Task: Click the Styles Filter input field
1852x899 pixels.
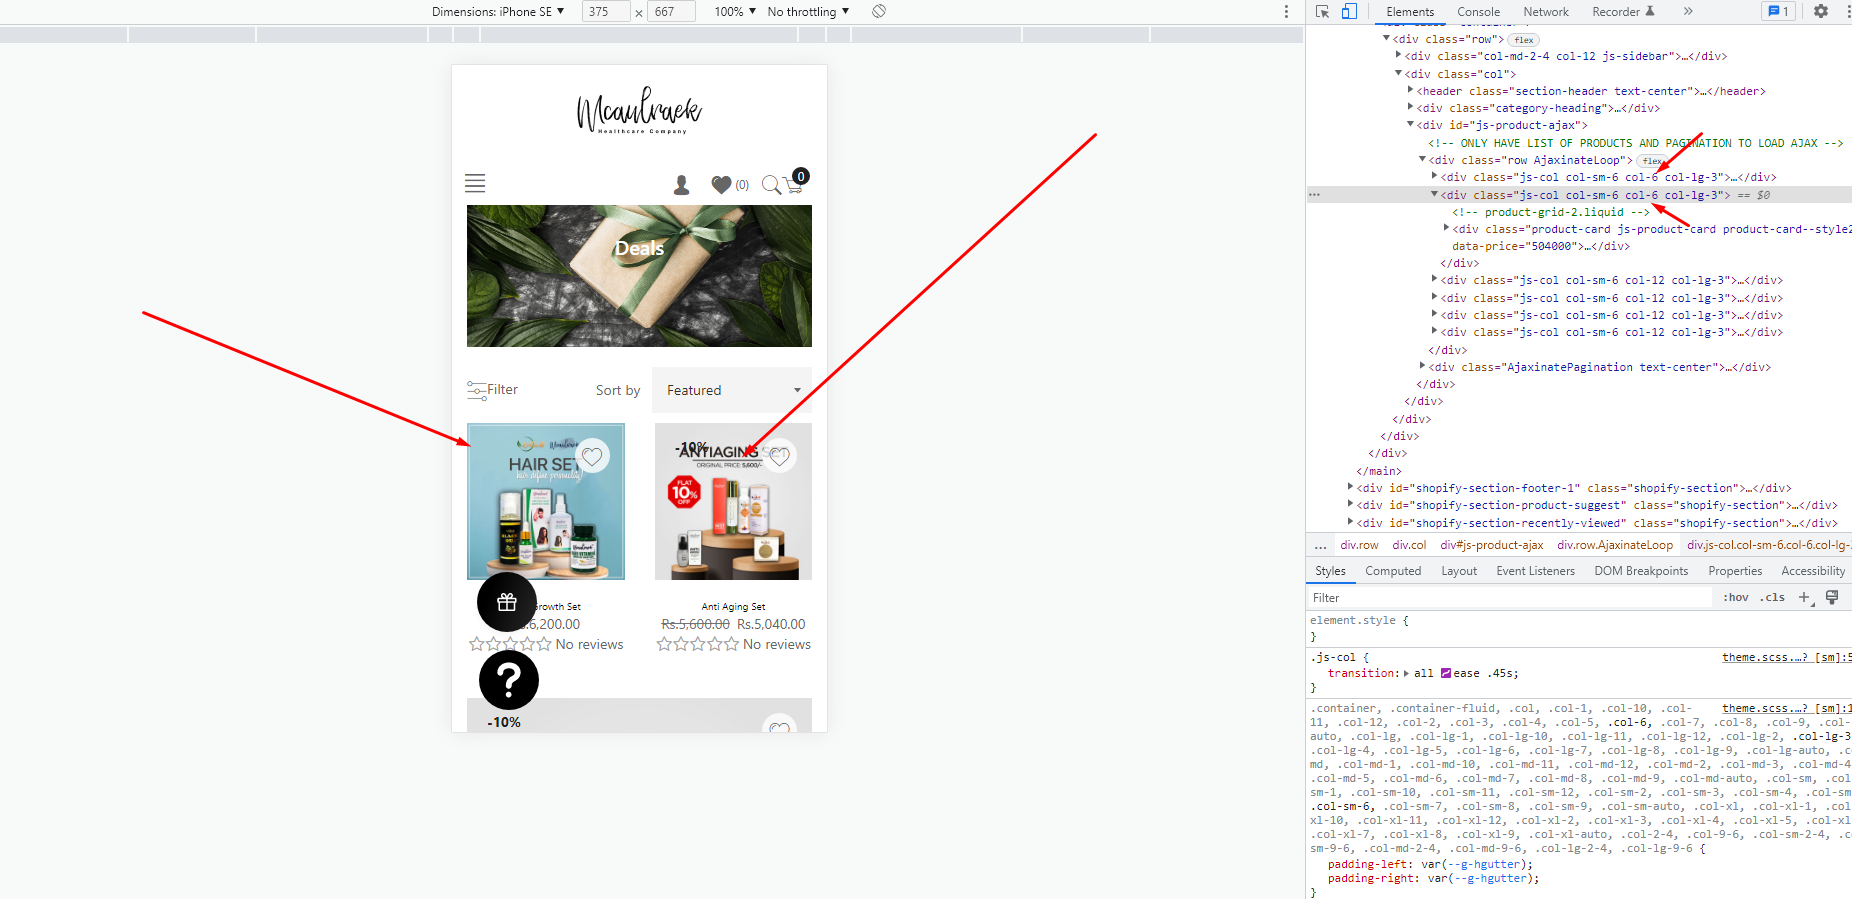Action: click(1509, 597)
